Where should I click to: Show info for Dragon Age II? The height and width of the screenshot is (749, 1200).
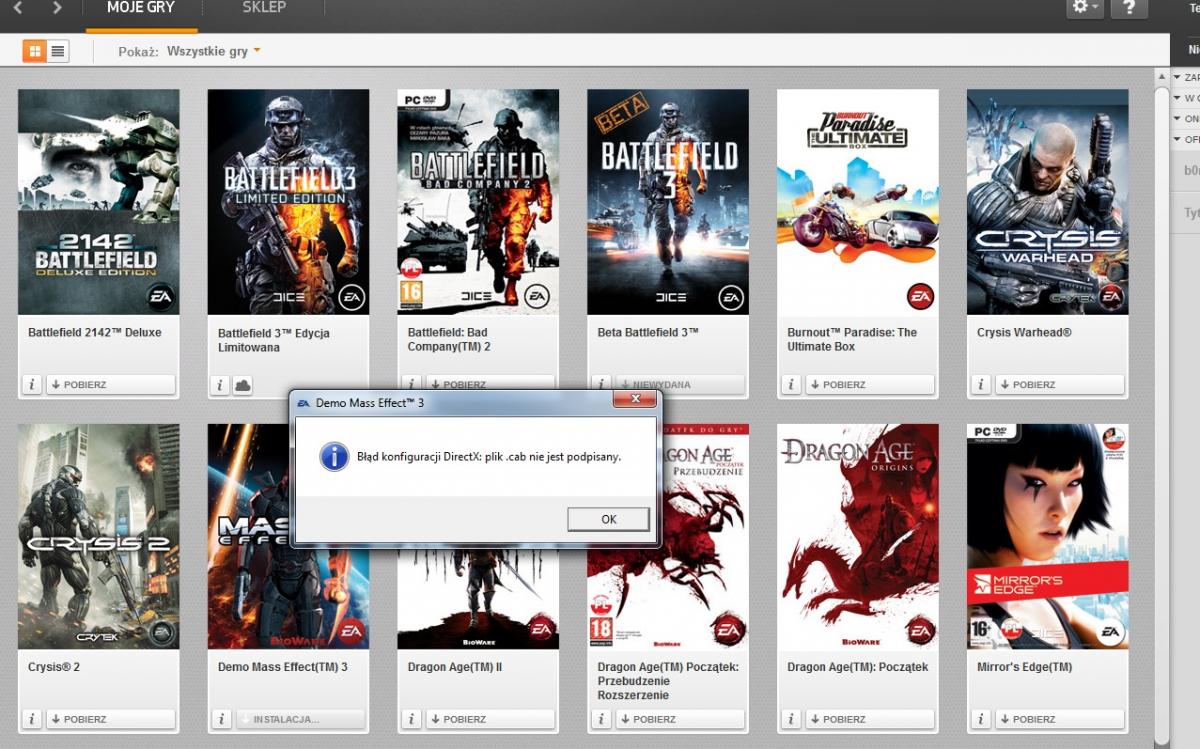coord(411,719)
